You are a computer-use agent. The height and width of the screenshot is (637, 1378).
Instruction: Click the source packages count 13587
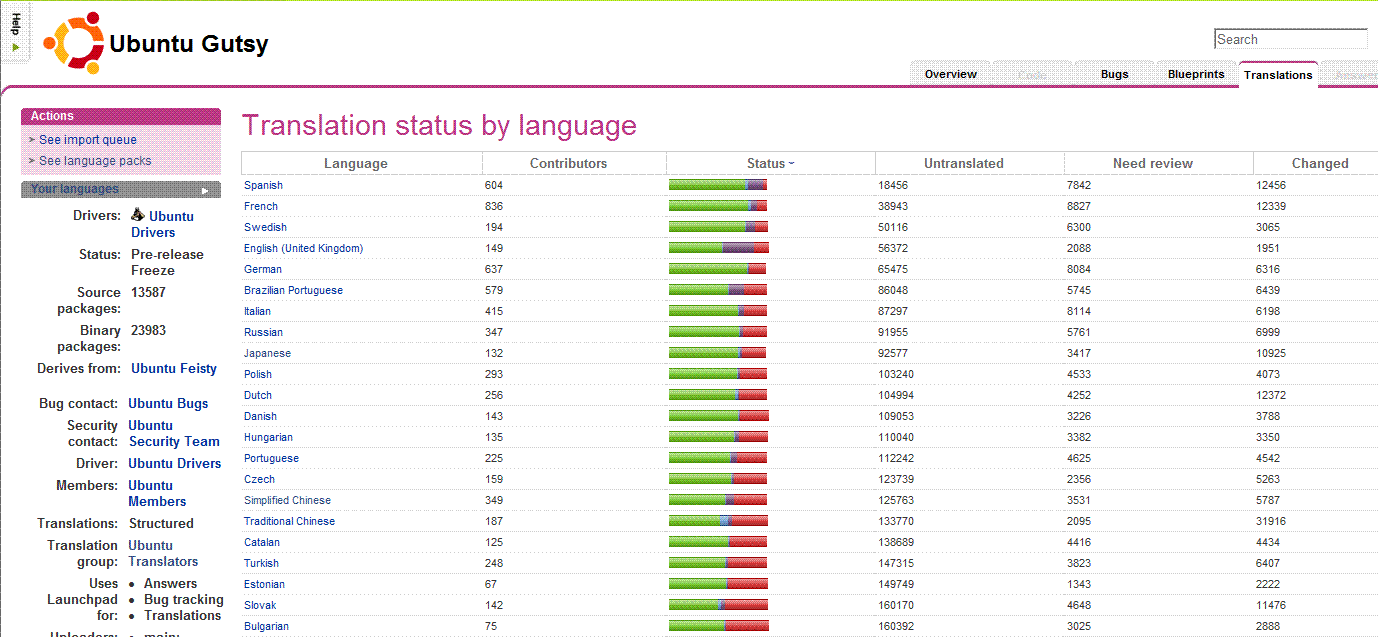tap(148, 293)
